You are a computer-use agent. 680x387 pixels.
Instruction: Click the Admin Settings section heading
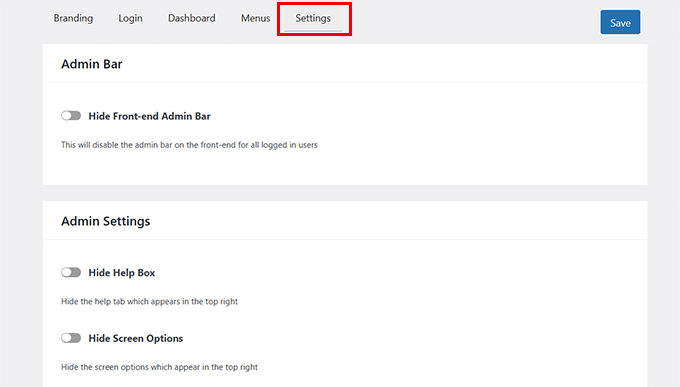(105, 221)
